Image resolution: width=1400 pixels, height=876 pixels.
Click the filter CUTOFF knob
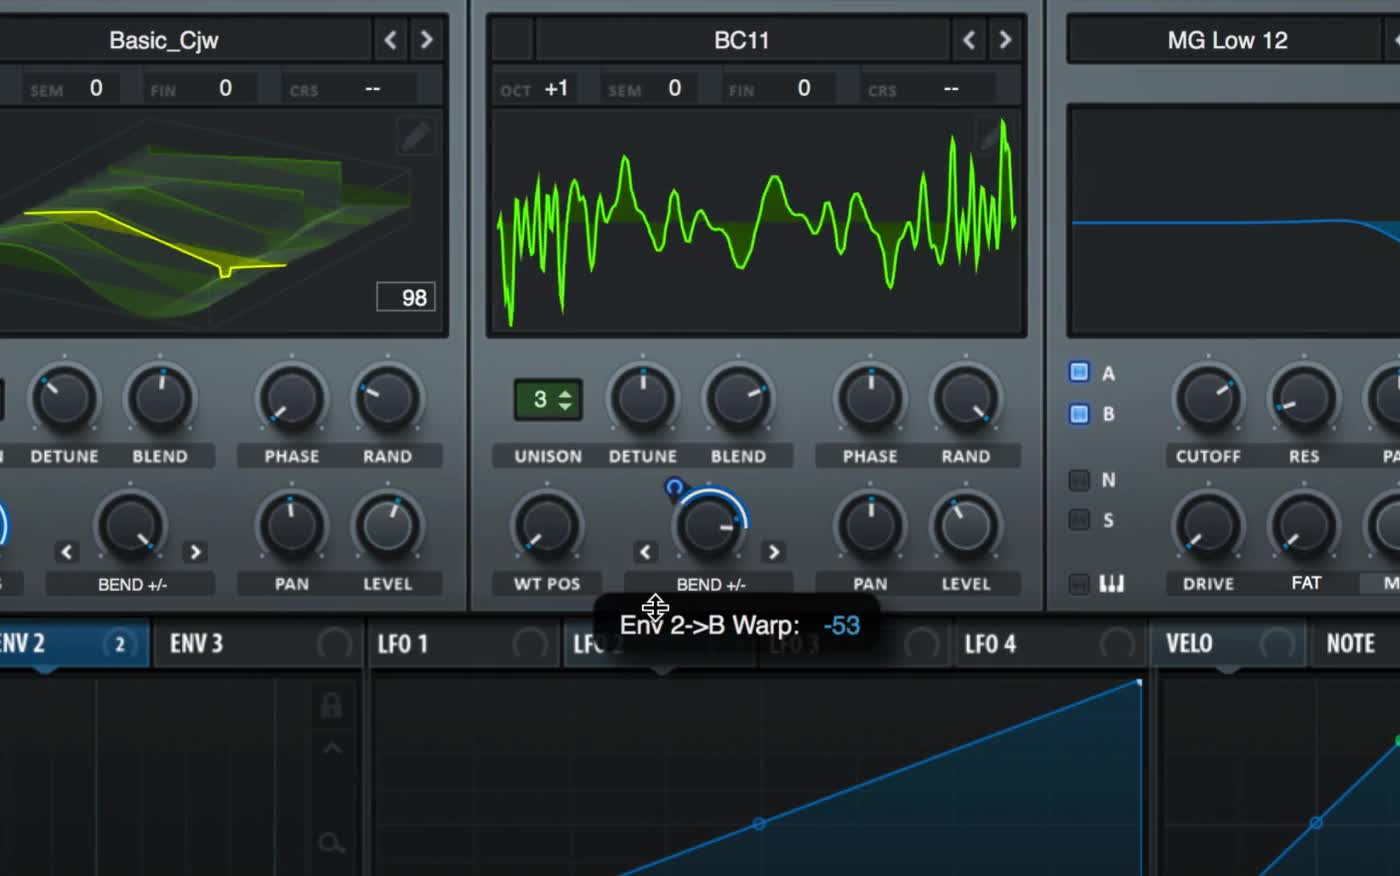(x=1207, y=399)
